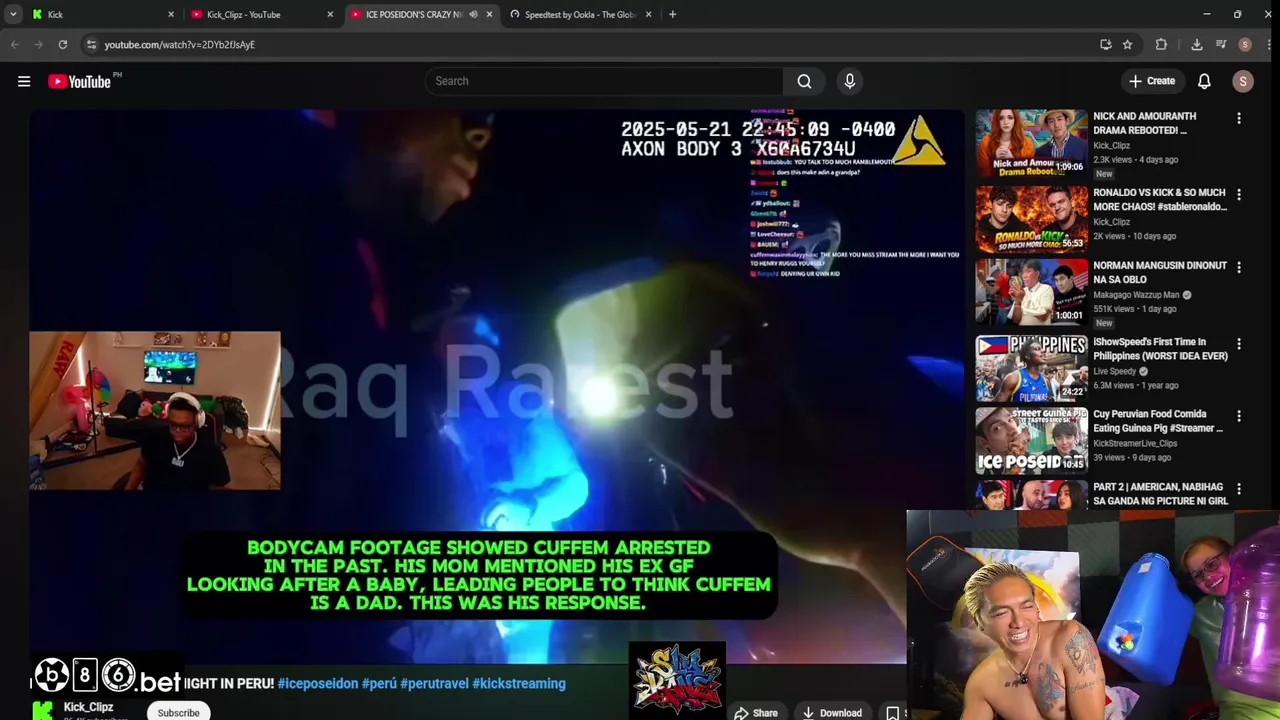1280x720 pixels.
Task: Open IShowSpeed Philippines video thumbnail
Action: point(1031,368)
